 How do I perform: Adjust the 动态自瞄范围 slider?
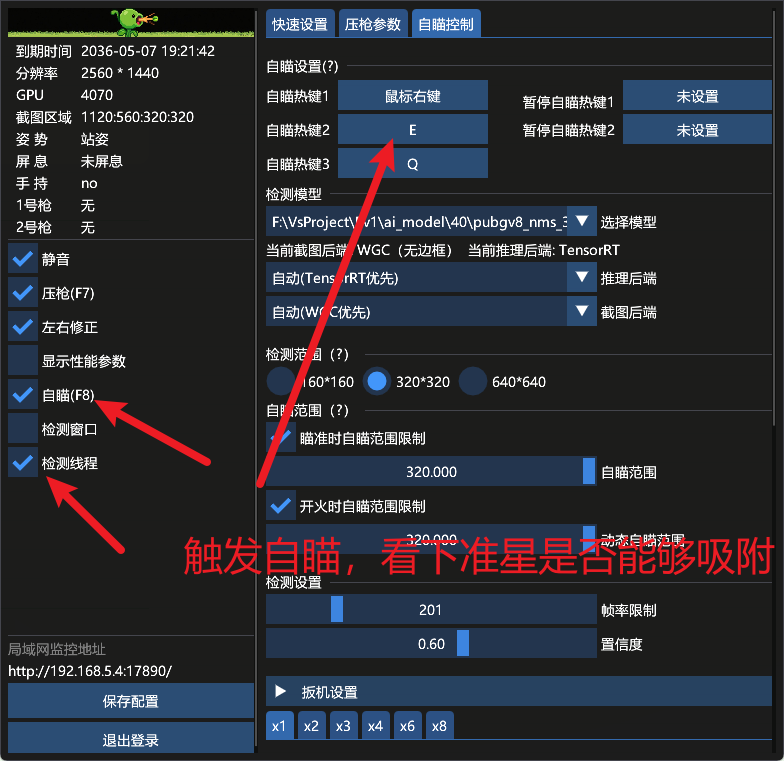[x=431, y=539]
